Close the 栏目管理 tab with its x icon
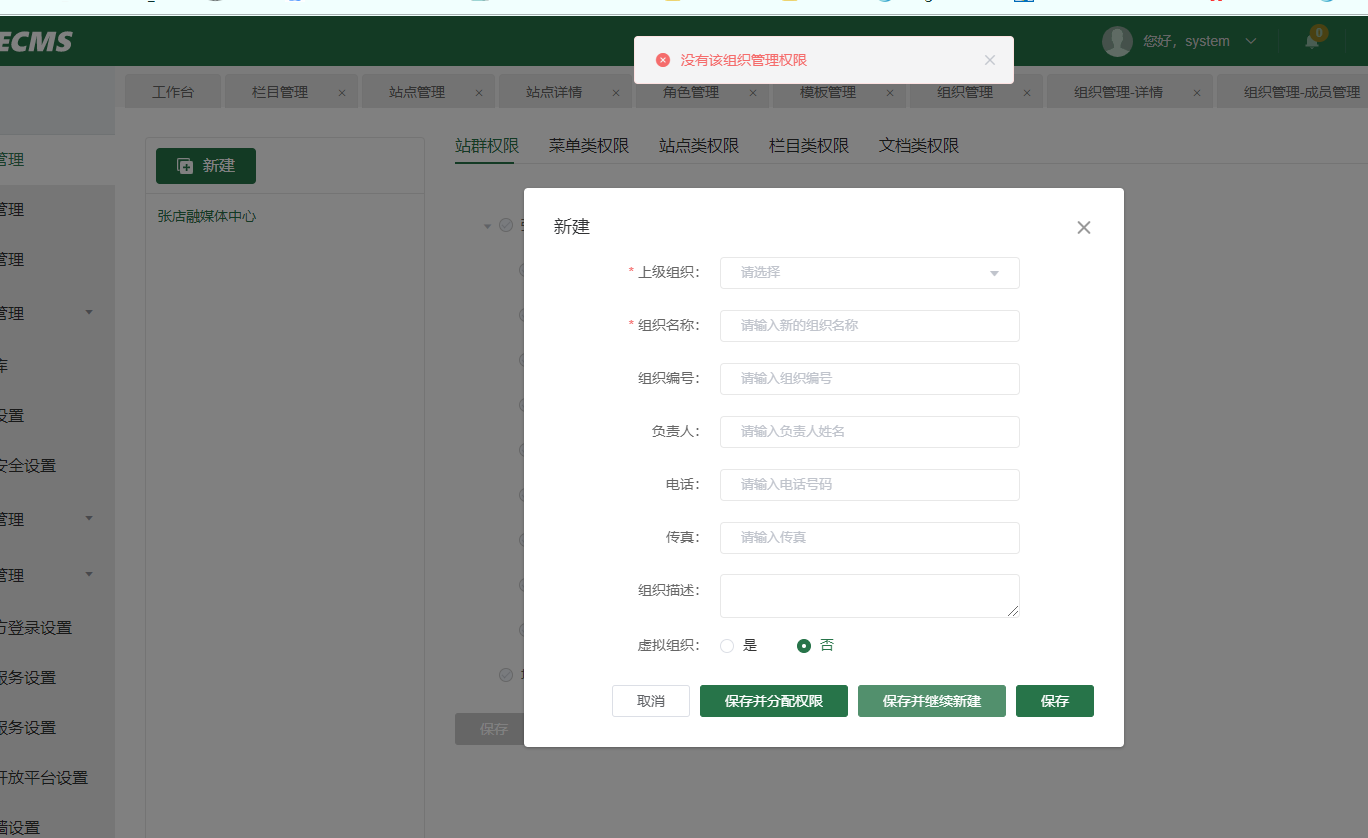Viewport: 1368px width, 838px height. (x=342, y=93)
